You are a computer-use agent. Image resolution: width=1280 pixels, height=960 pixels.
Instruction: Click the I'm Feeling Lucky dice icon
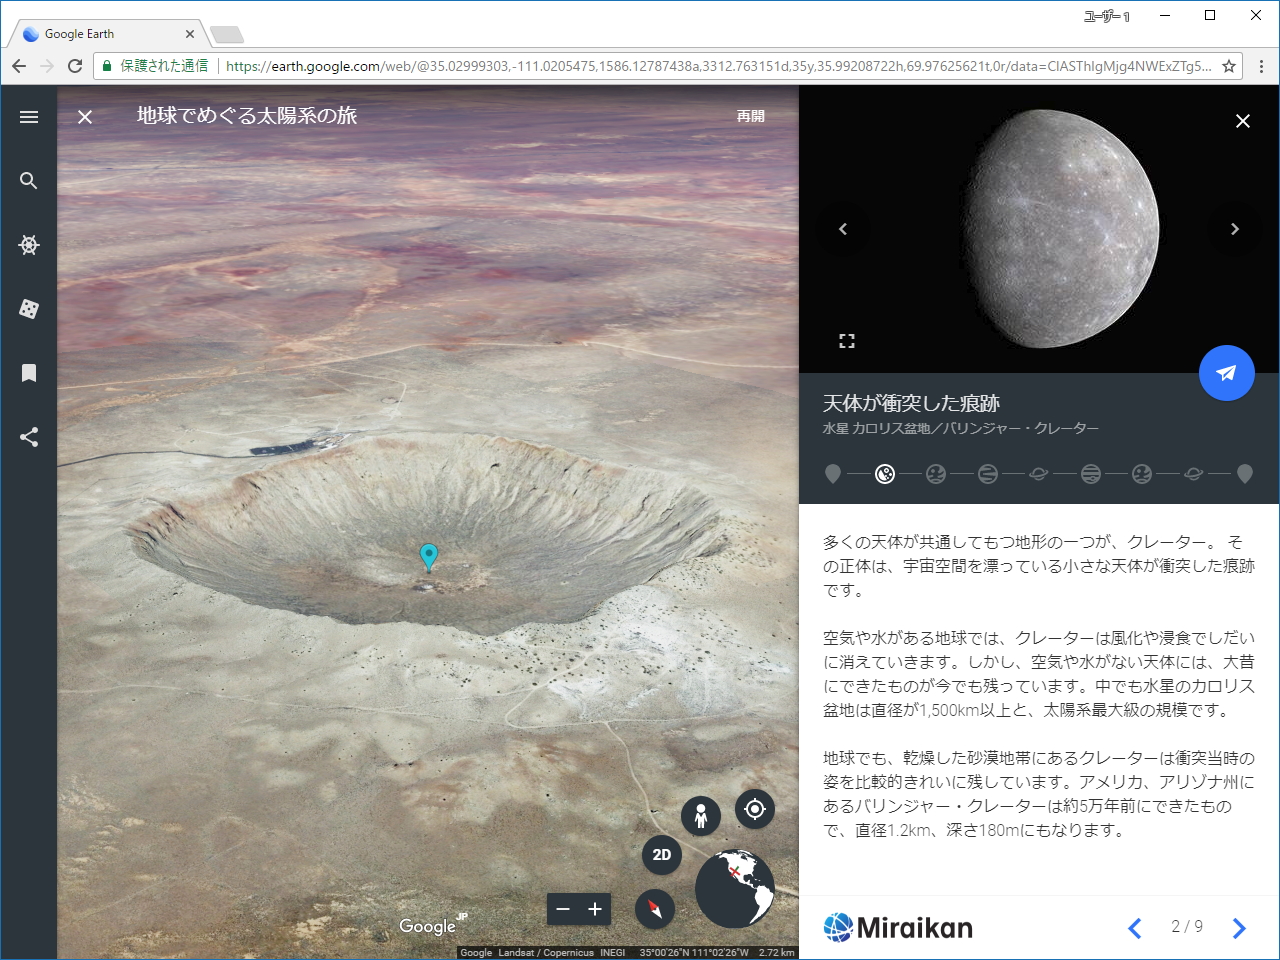click(x=28, y=309)
